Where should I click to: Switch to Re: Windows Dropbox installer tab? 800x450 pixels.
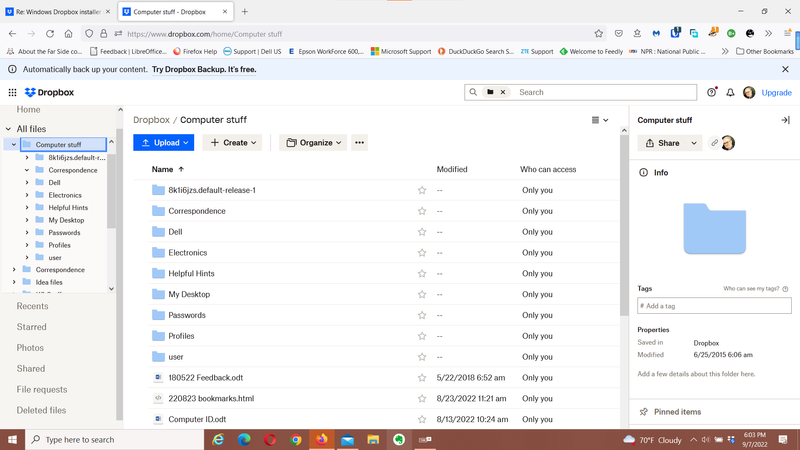point(58,12)
